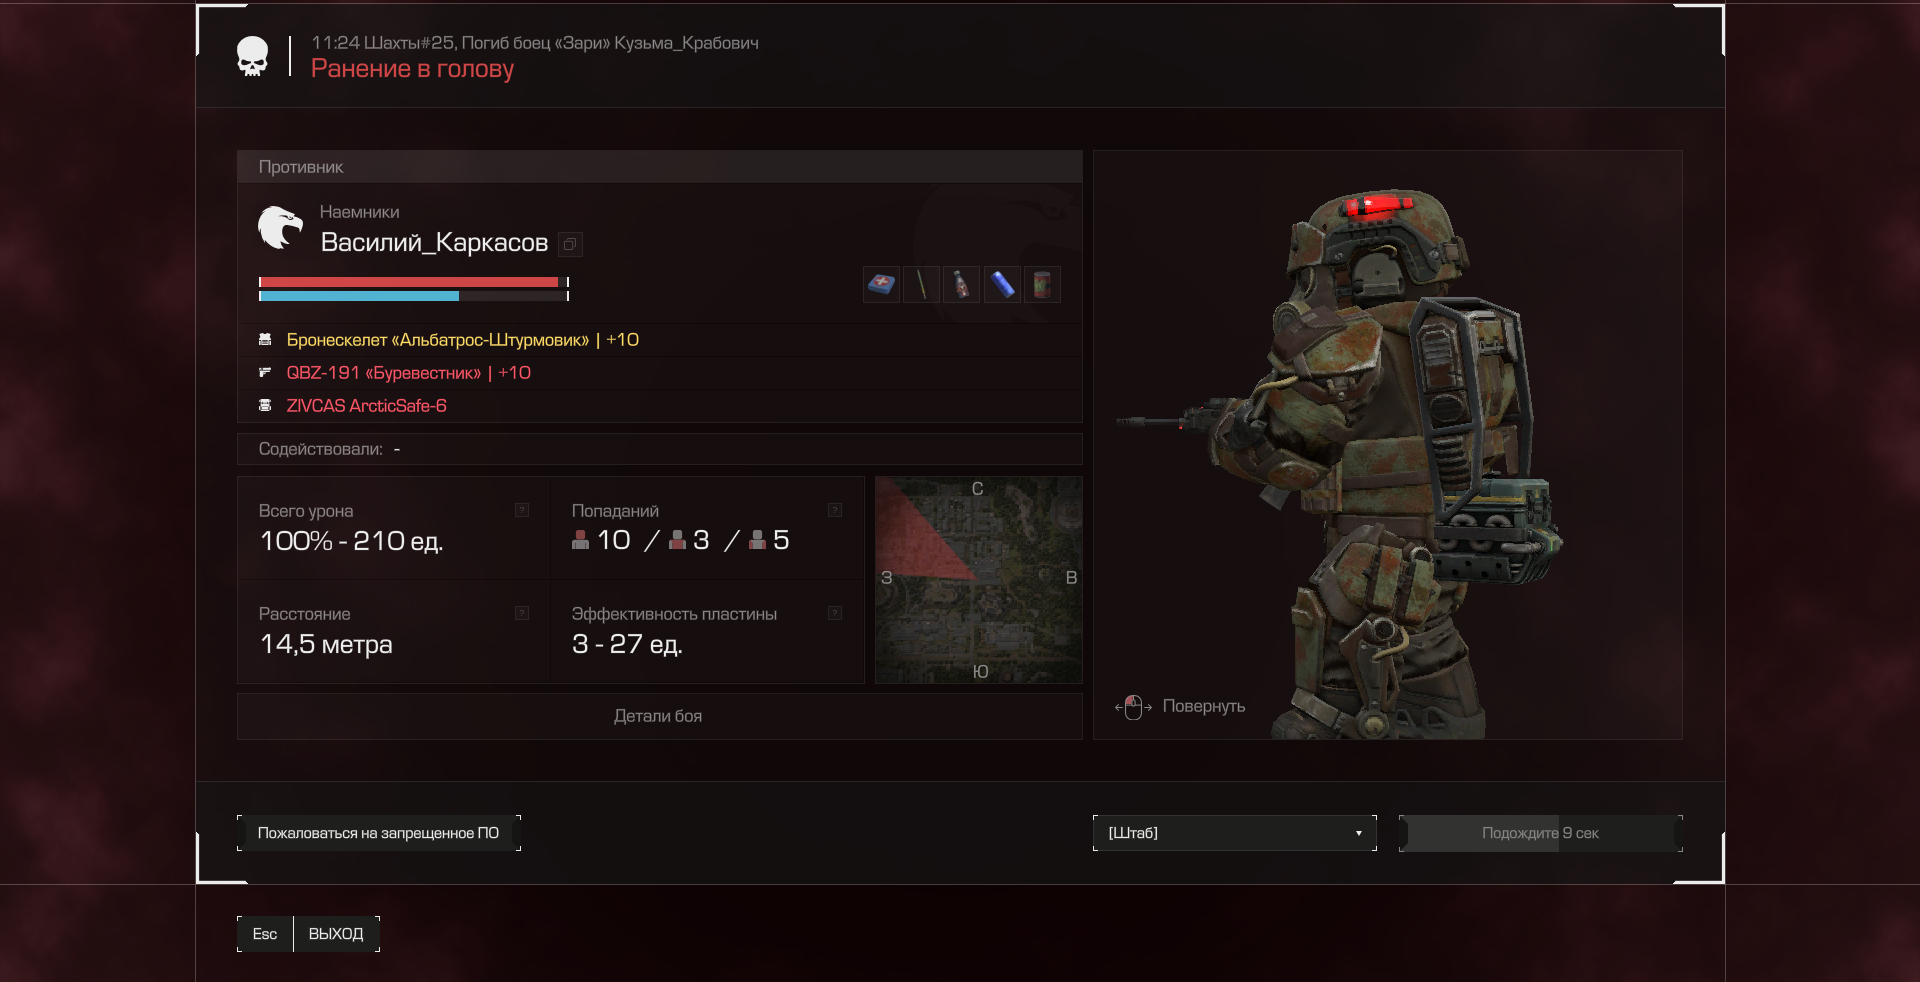Click the green stick item icon

(x=921, y=285)
